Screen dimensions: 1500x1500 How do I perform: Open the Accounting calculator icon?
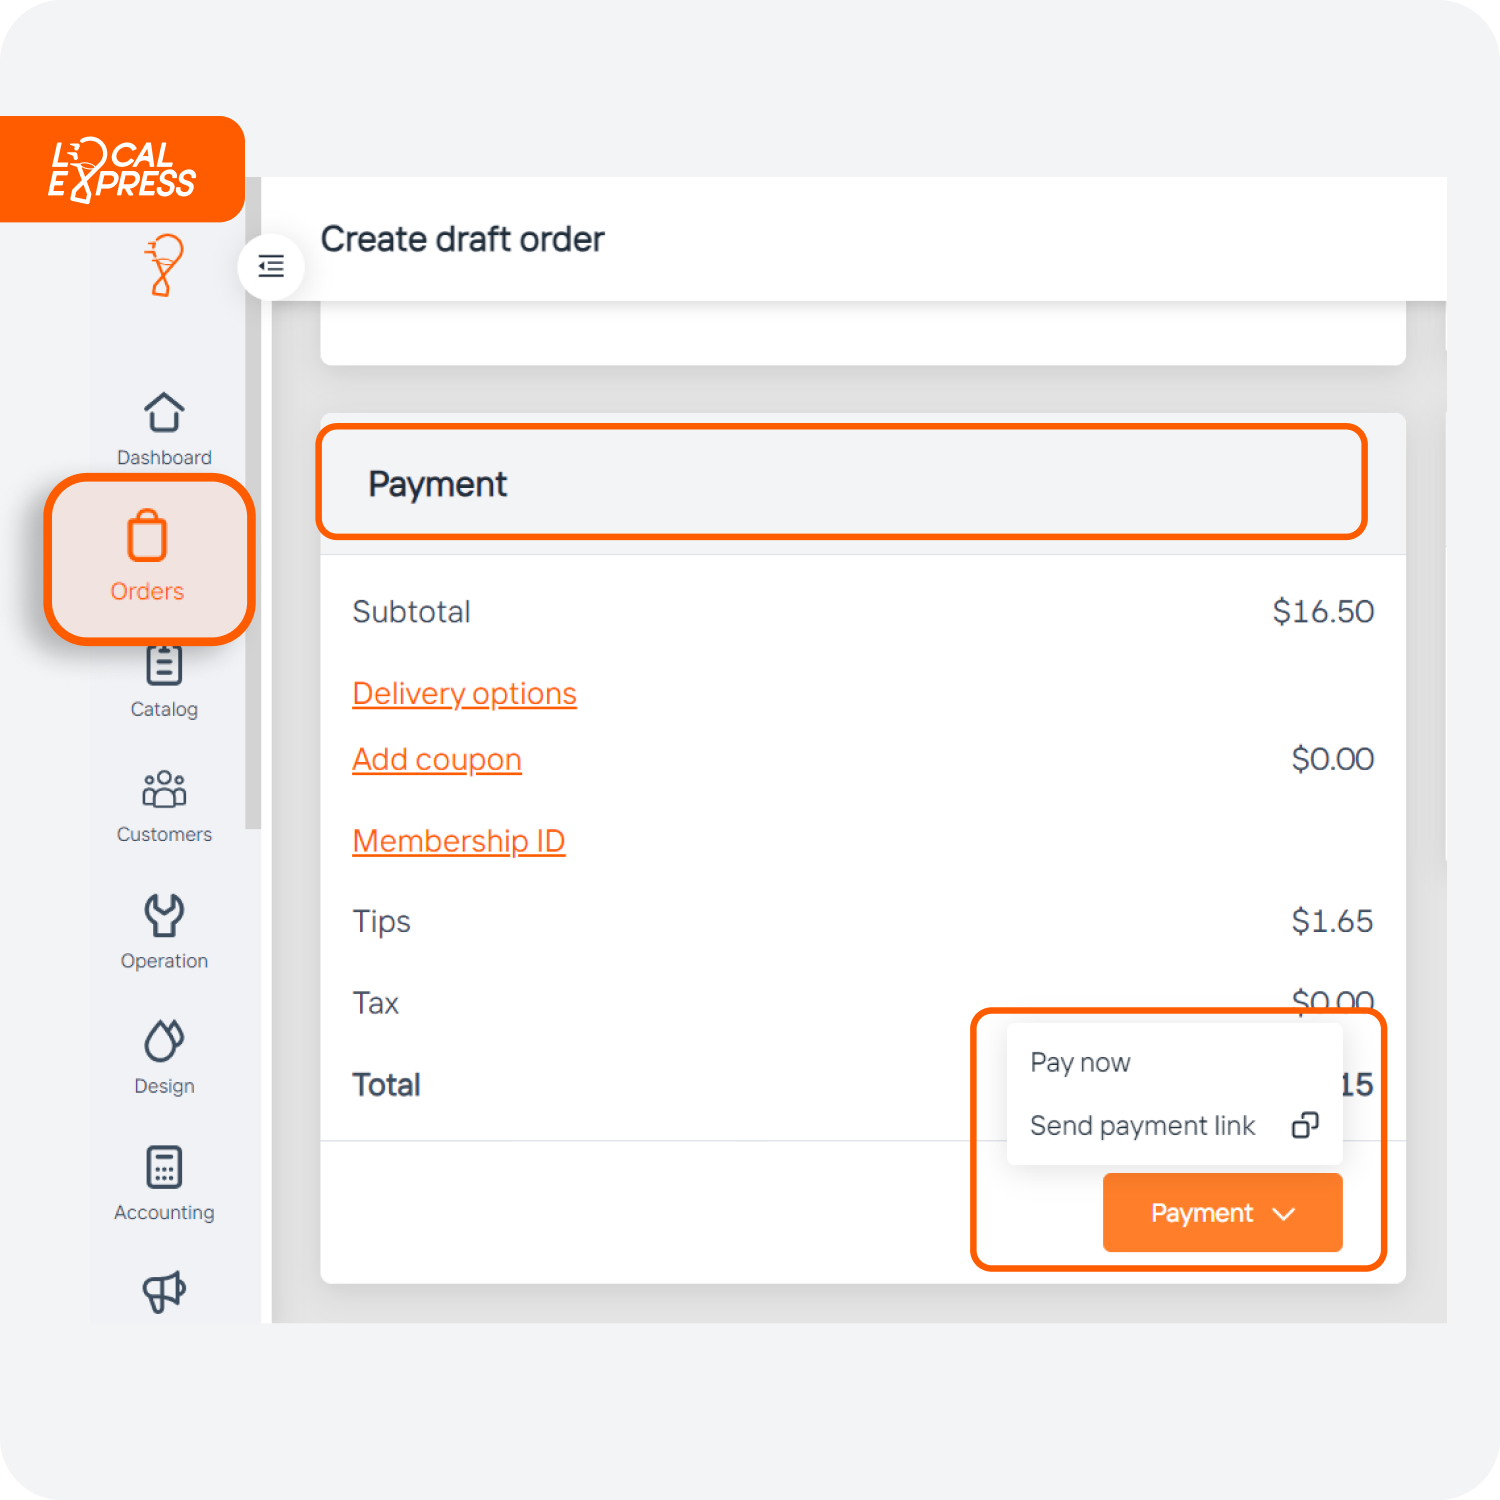click(164, 1167)
